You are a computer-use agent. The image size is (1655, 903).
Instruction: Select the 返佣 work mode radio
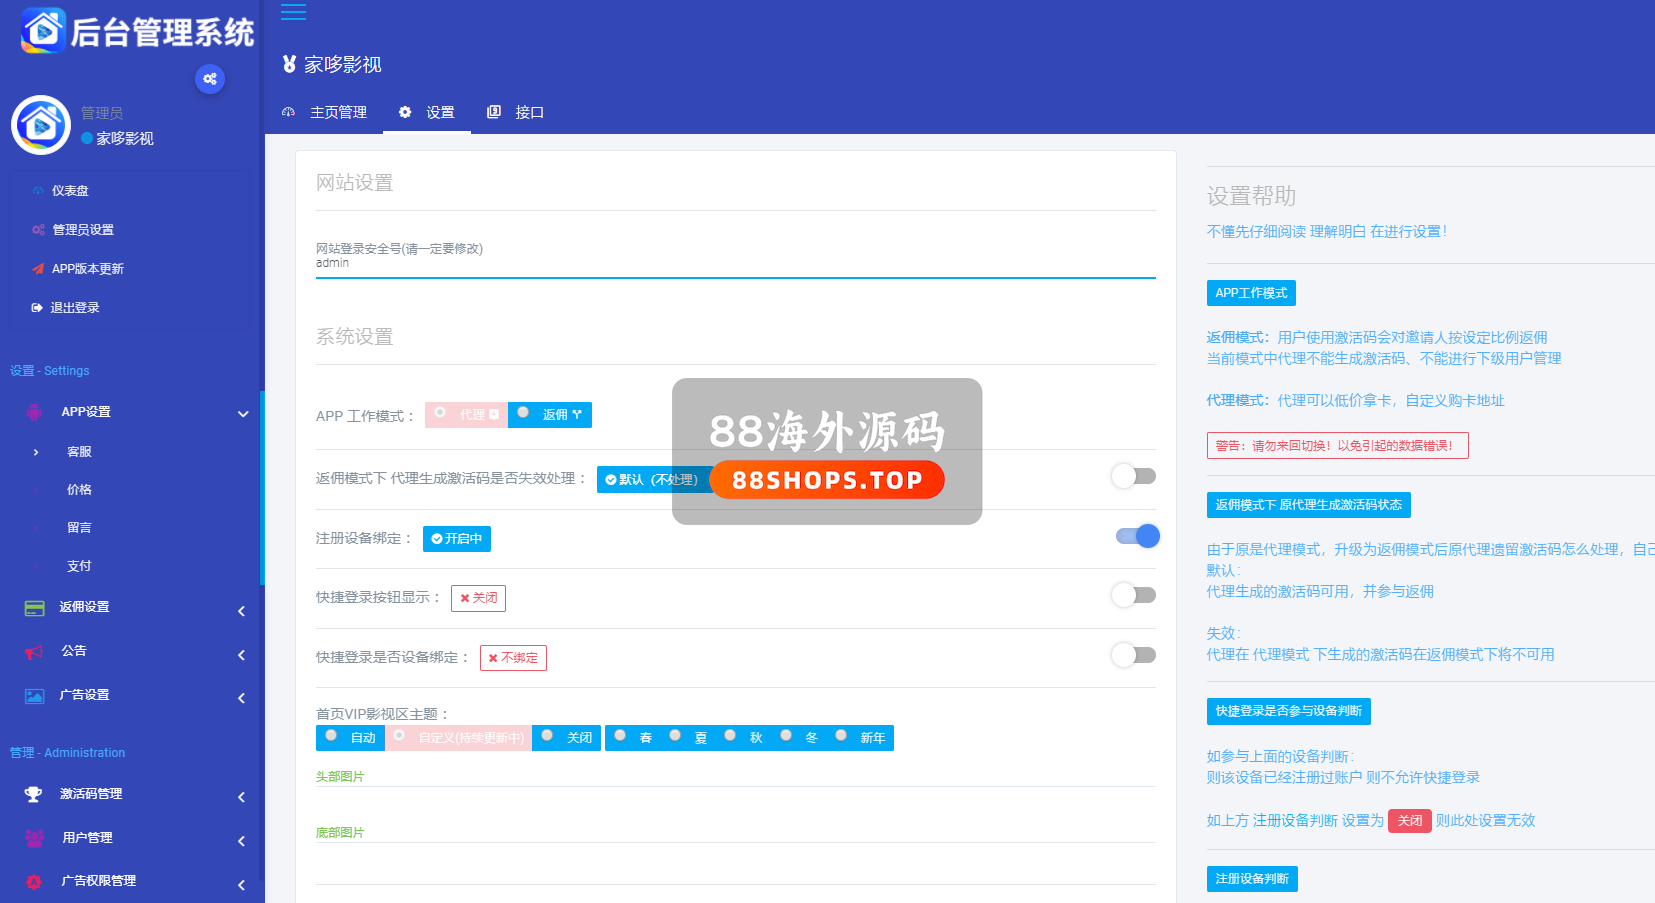[524, 413]
